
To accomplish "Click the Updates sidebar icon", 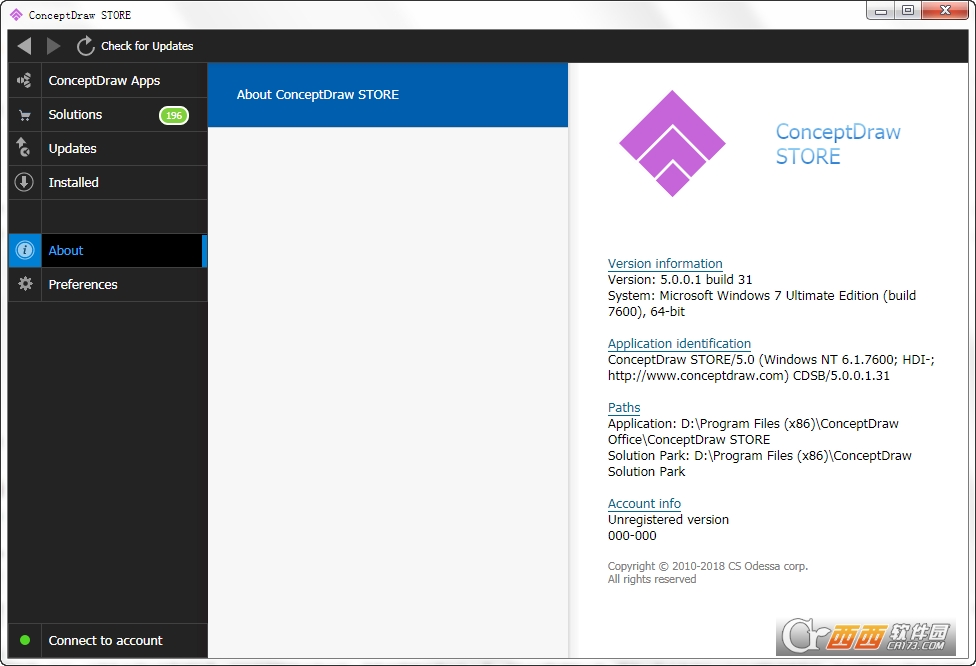I will [x=24, y=148].
